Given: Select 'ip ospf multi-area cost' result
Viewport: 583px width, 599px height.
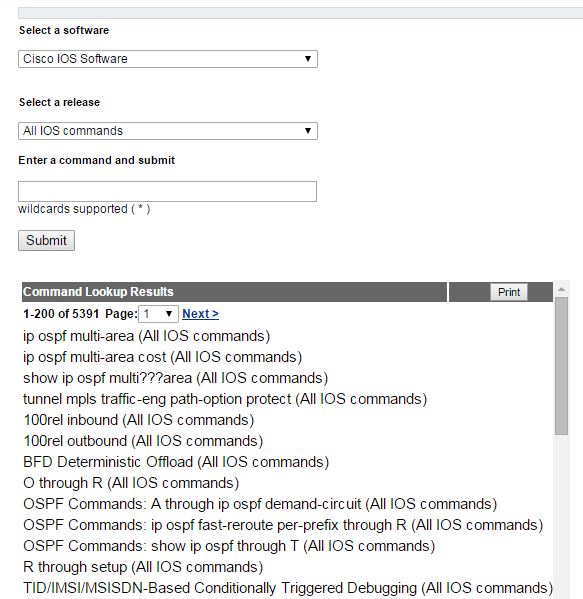Looking at the screenshot, I should [x=162, y=357].
